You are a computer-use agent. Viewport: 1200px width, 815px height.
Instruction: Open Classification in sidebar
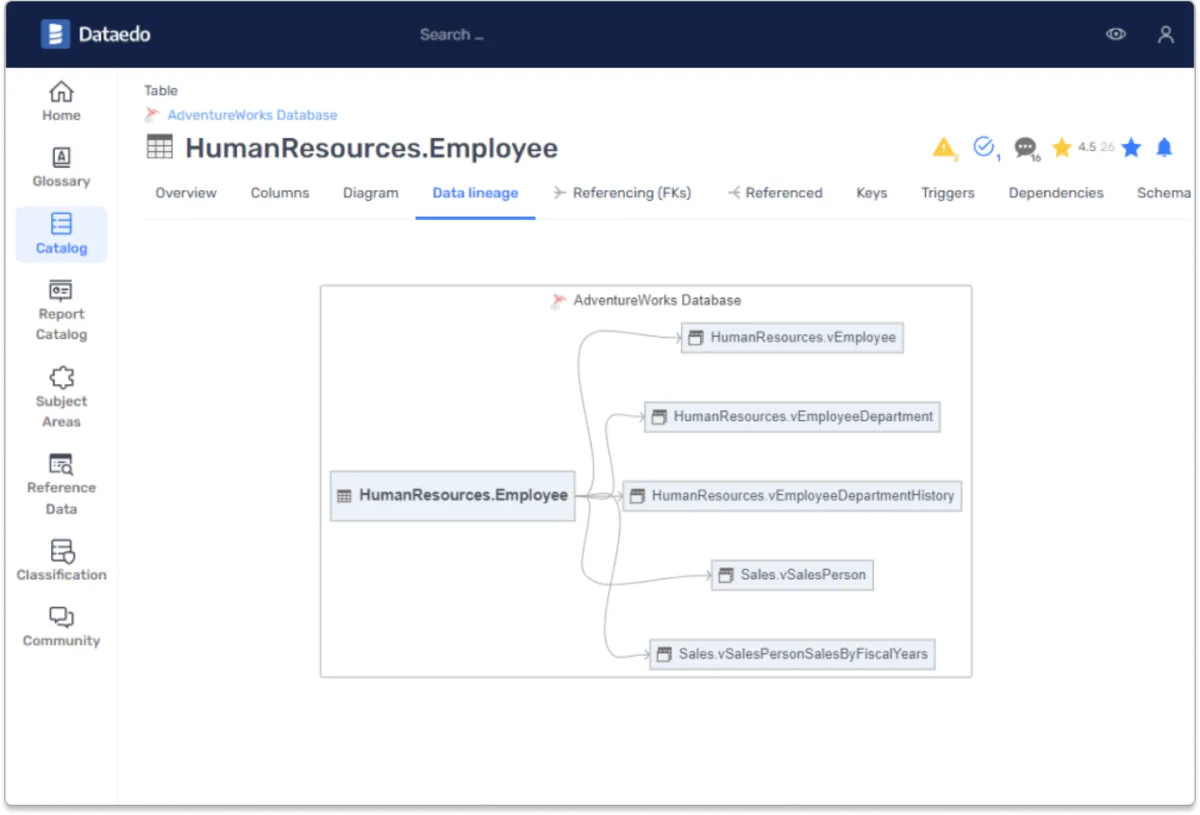61,561
